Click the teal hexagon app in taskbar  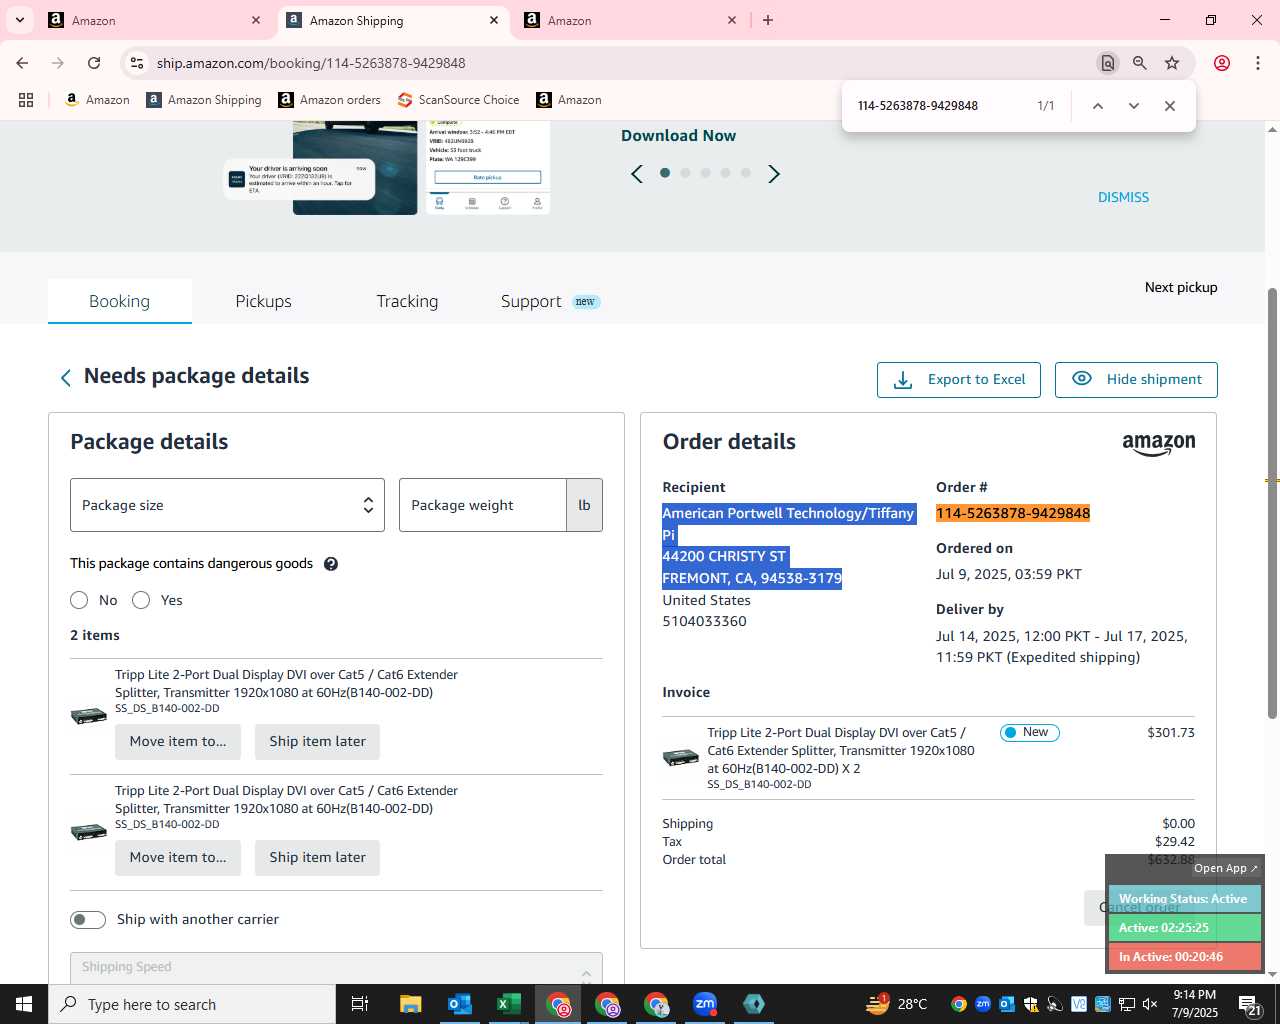tap(754, 1004)
